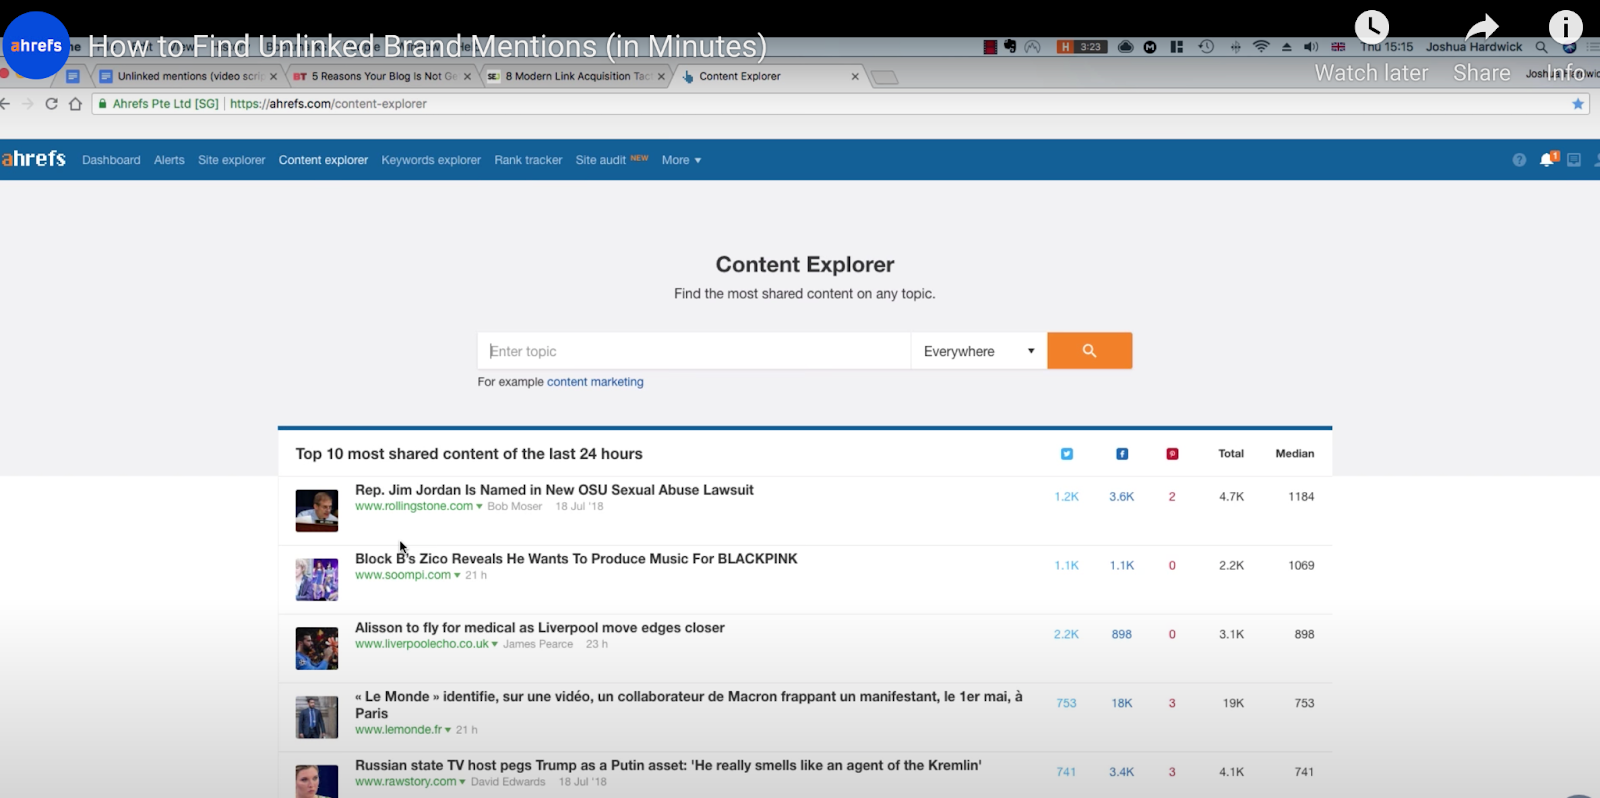Expand the More menu in Ahrefs navigation
1600x798 pixels.
tap(681, 160)
